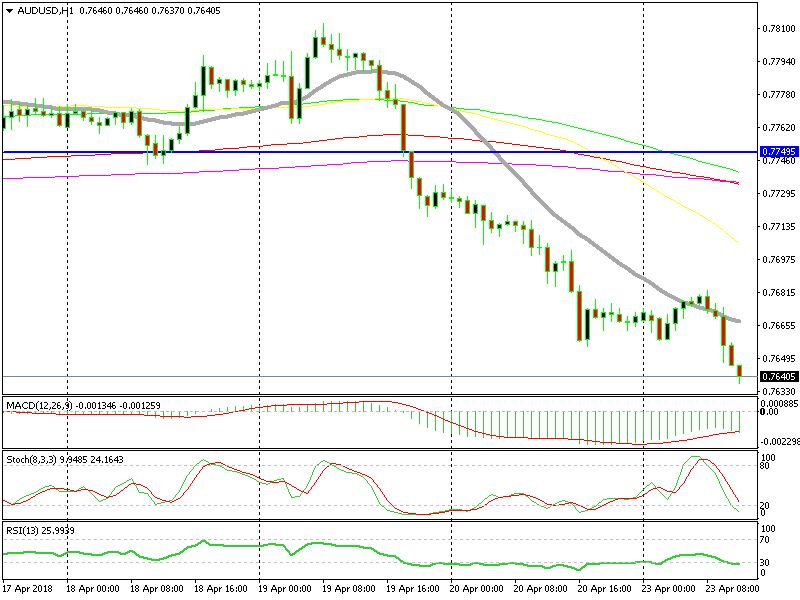
Task: Select the 19 Apr 08:00 time label
Action: point(348,588)
